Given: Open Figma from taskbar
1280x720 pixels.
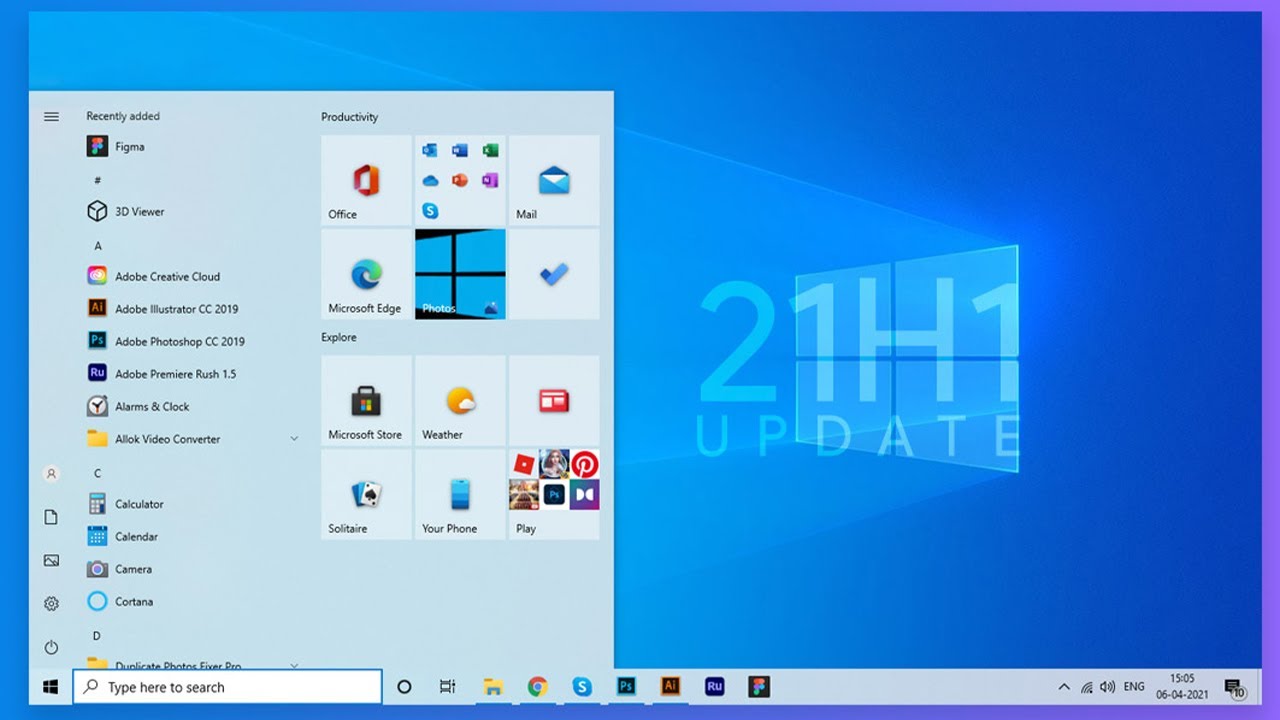Looking at the screenshot, I should [x=760, y=687].
